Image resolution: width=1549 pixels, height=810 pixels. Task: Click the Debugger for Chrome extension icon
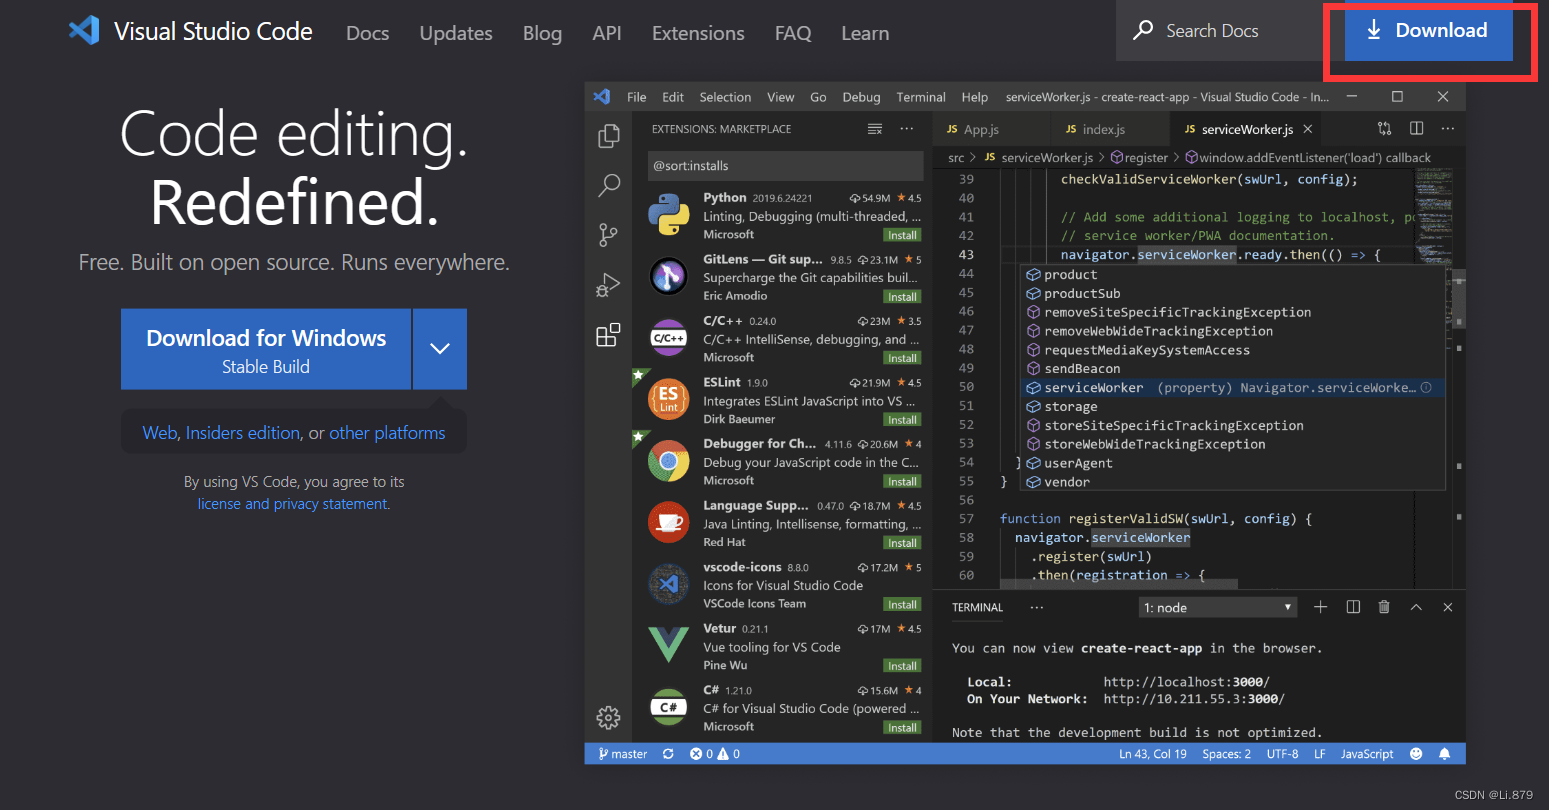[x=668, y=461]
